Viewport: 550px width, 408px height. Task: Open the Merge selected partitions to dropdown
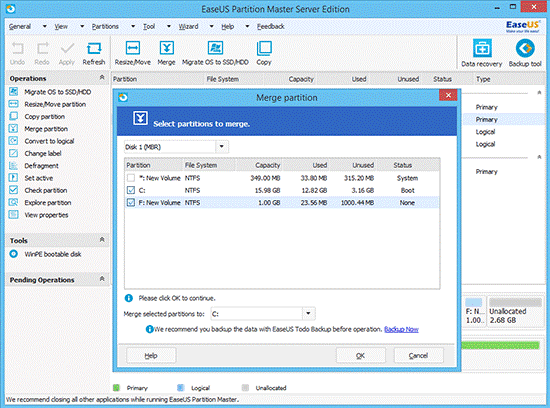[x=308, y=313]
